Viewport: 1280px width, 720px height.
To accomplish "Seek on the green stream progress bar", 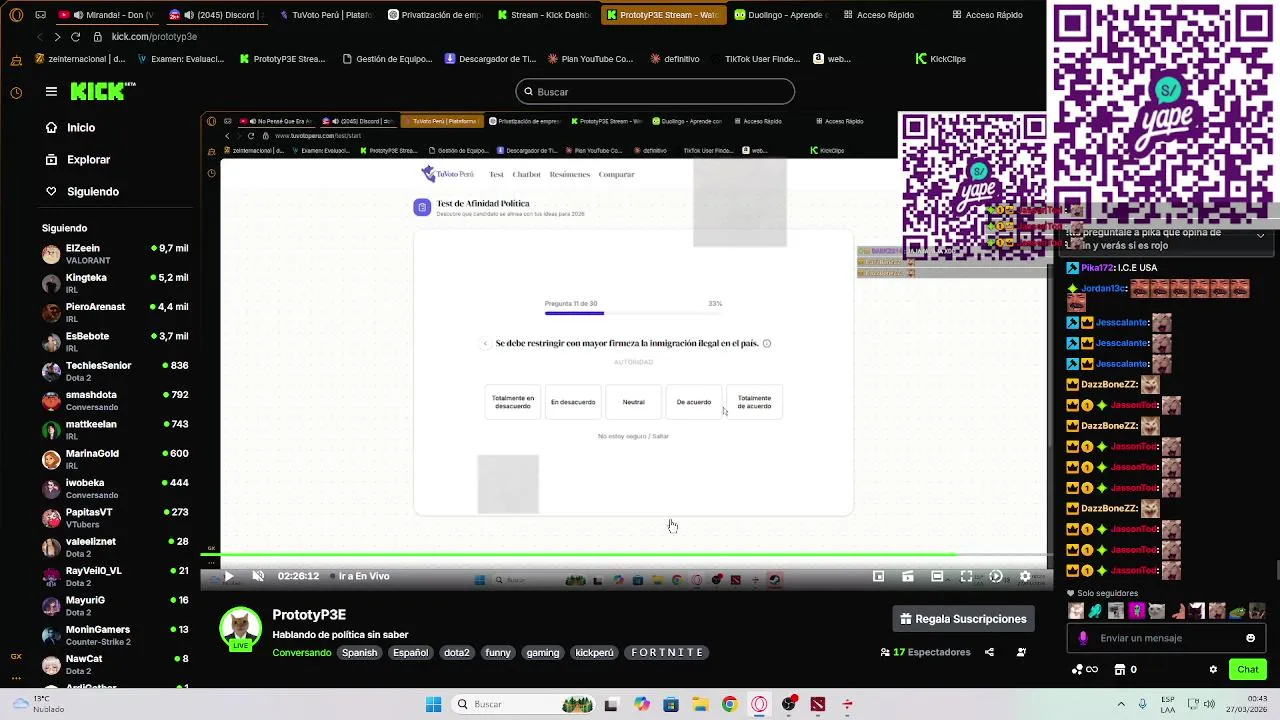I will [x=628, y=554].
